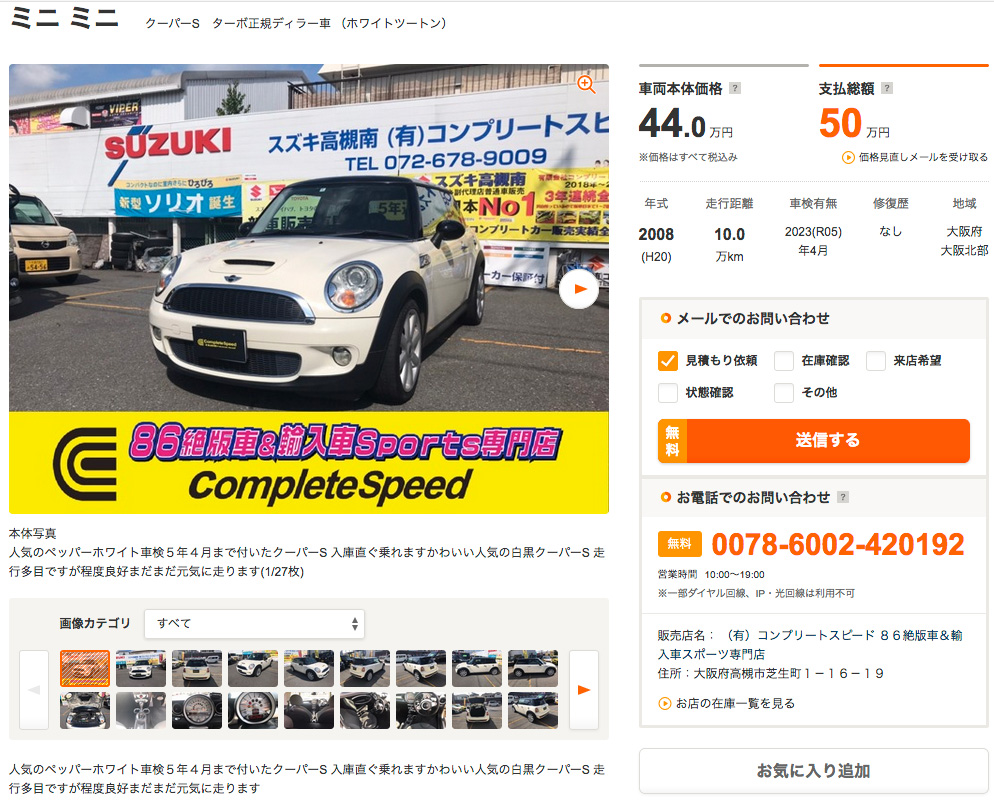Check the 在庫確認 checkbox
Image resolution: width=994 pixels, height=805 pixels.
(x=784, y=361)
